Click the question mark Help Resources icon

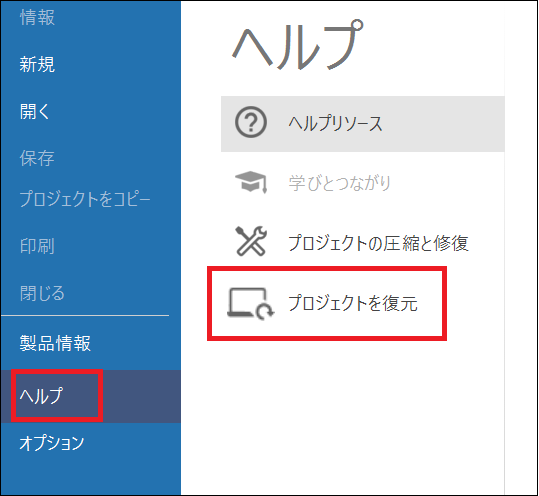pos(251,122)
